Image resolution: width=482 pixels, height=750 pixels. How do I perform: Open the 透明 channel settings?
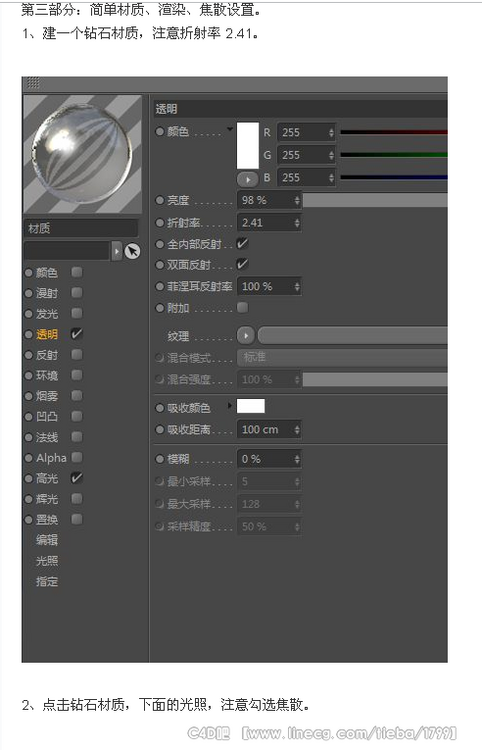pyautogui.click(x=47, y=334)
